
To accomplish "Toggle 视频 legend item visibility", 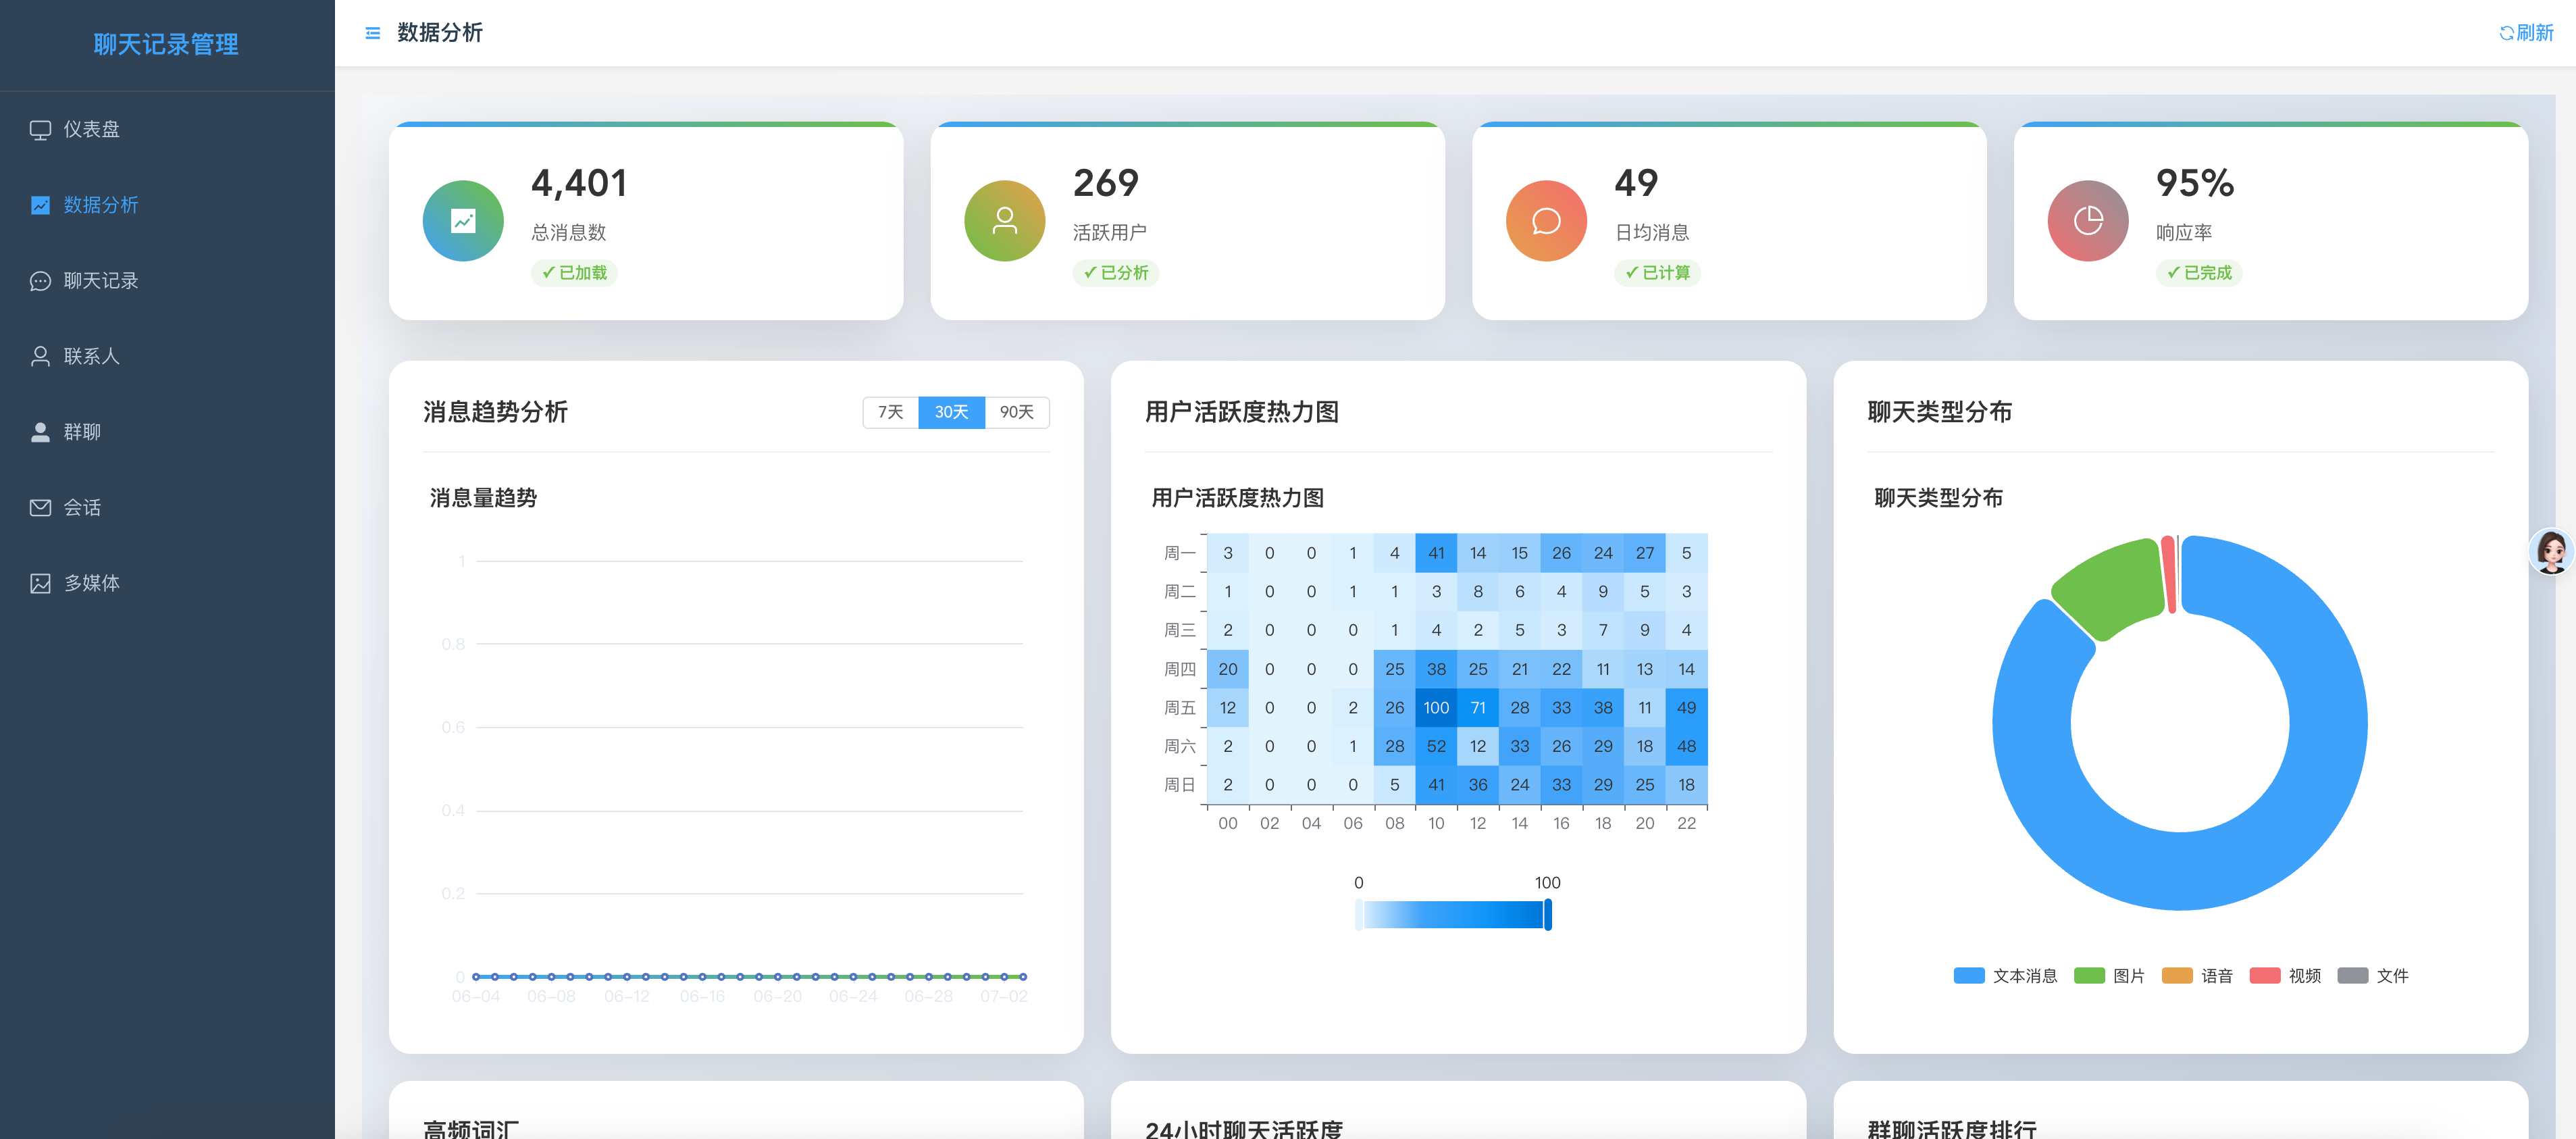I will pyautogui.click(x=2284, y=975).
